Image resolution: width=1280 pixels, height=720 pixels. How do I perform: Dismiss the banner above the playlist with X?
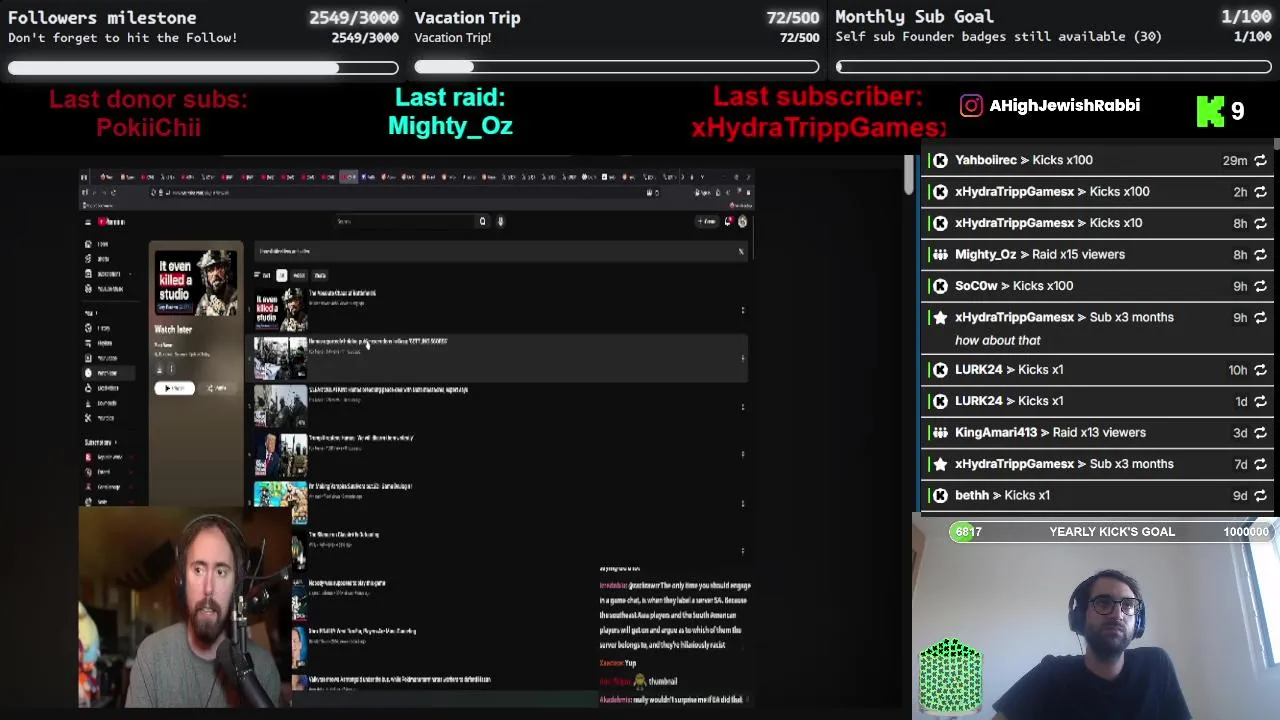coord(741,251)
